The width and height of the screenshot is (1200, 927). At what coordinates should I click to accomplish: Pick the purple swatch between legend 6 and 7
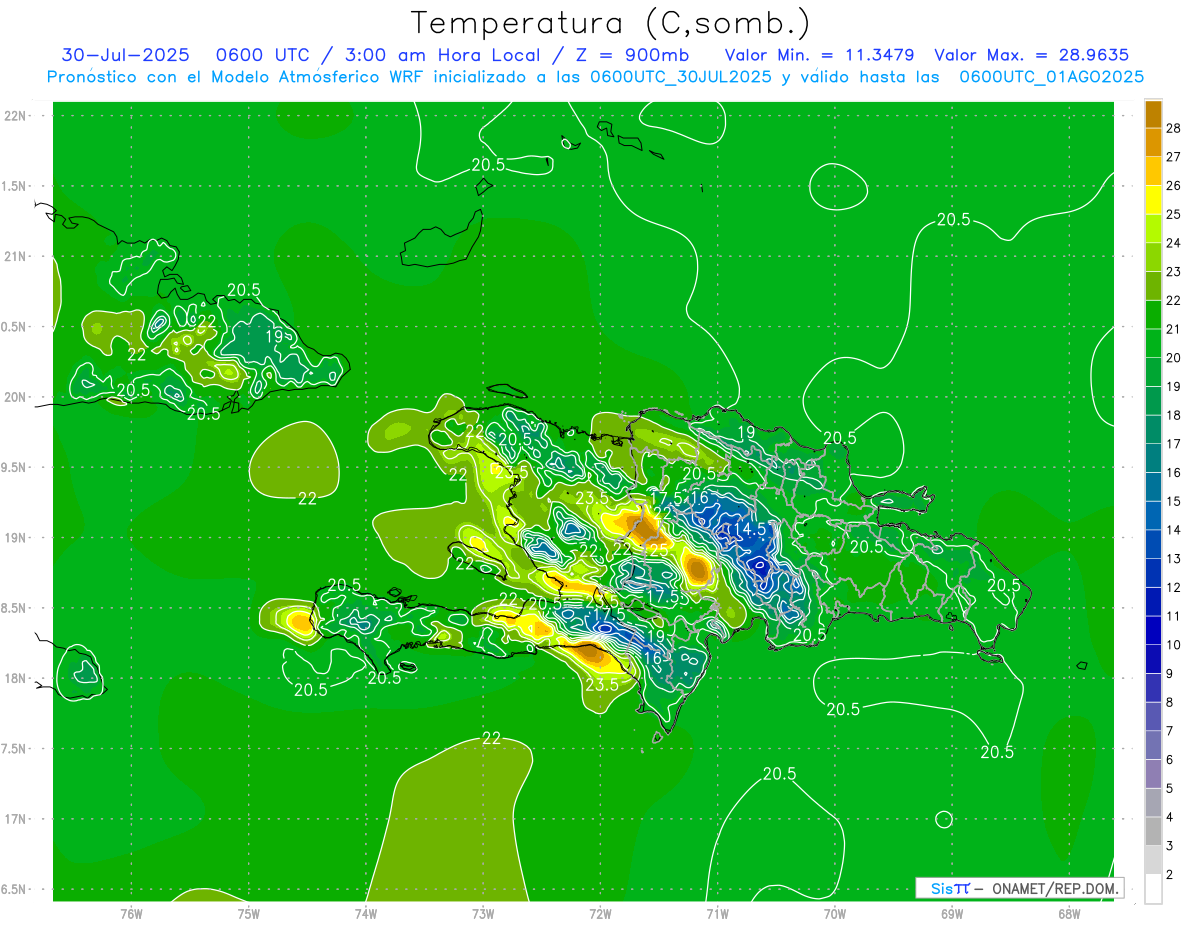point(1153,745)
